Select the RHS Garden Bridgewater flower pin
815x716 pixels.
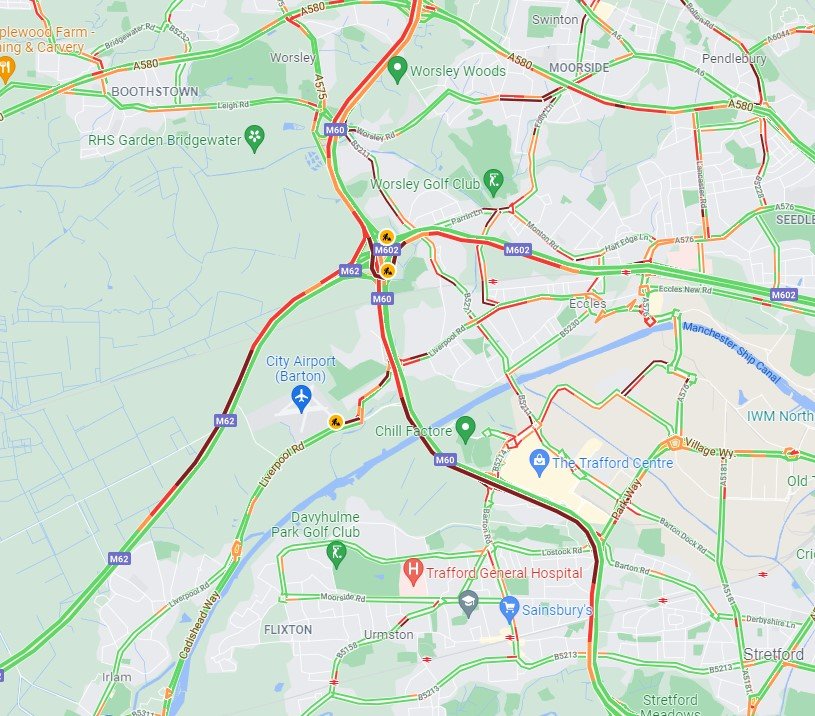[x=254, y=138]
